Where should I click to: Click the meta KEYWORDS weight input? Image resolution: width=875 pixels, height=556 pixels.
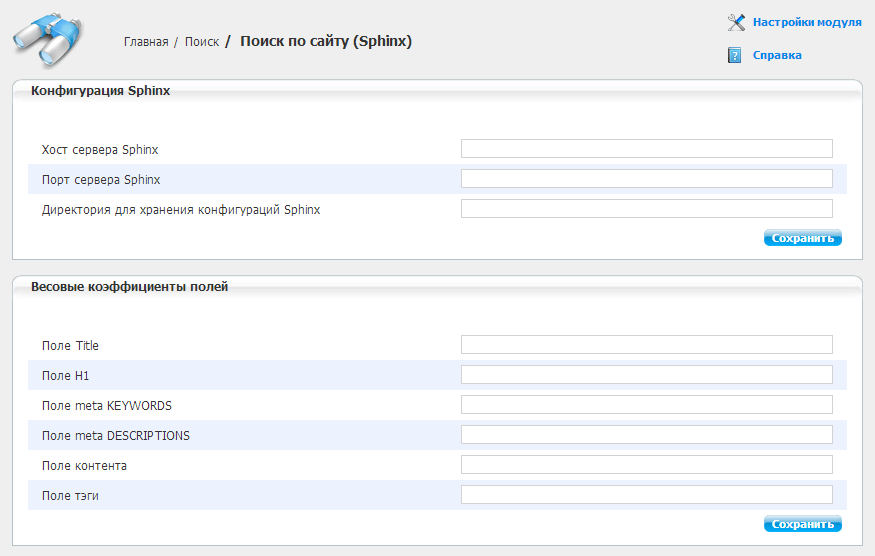click(646, 405)
